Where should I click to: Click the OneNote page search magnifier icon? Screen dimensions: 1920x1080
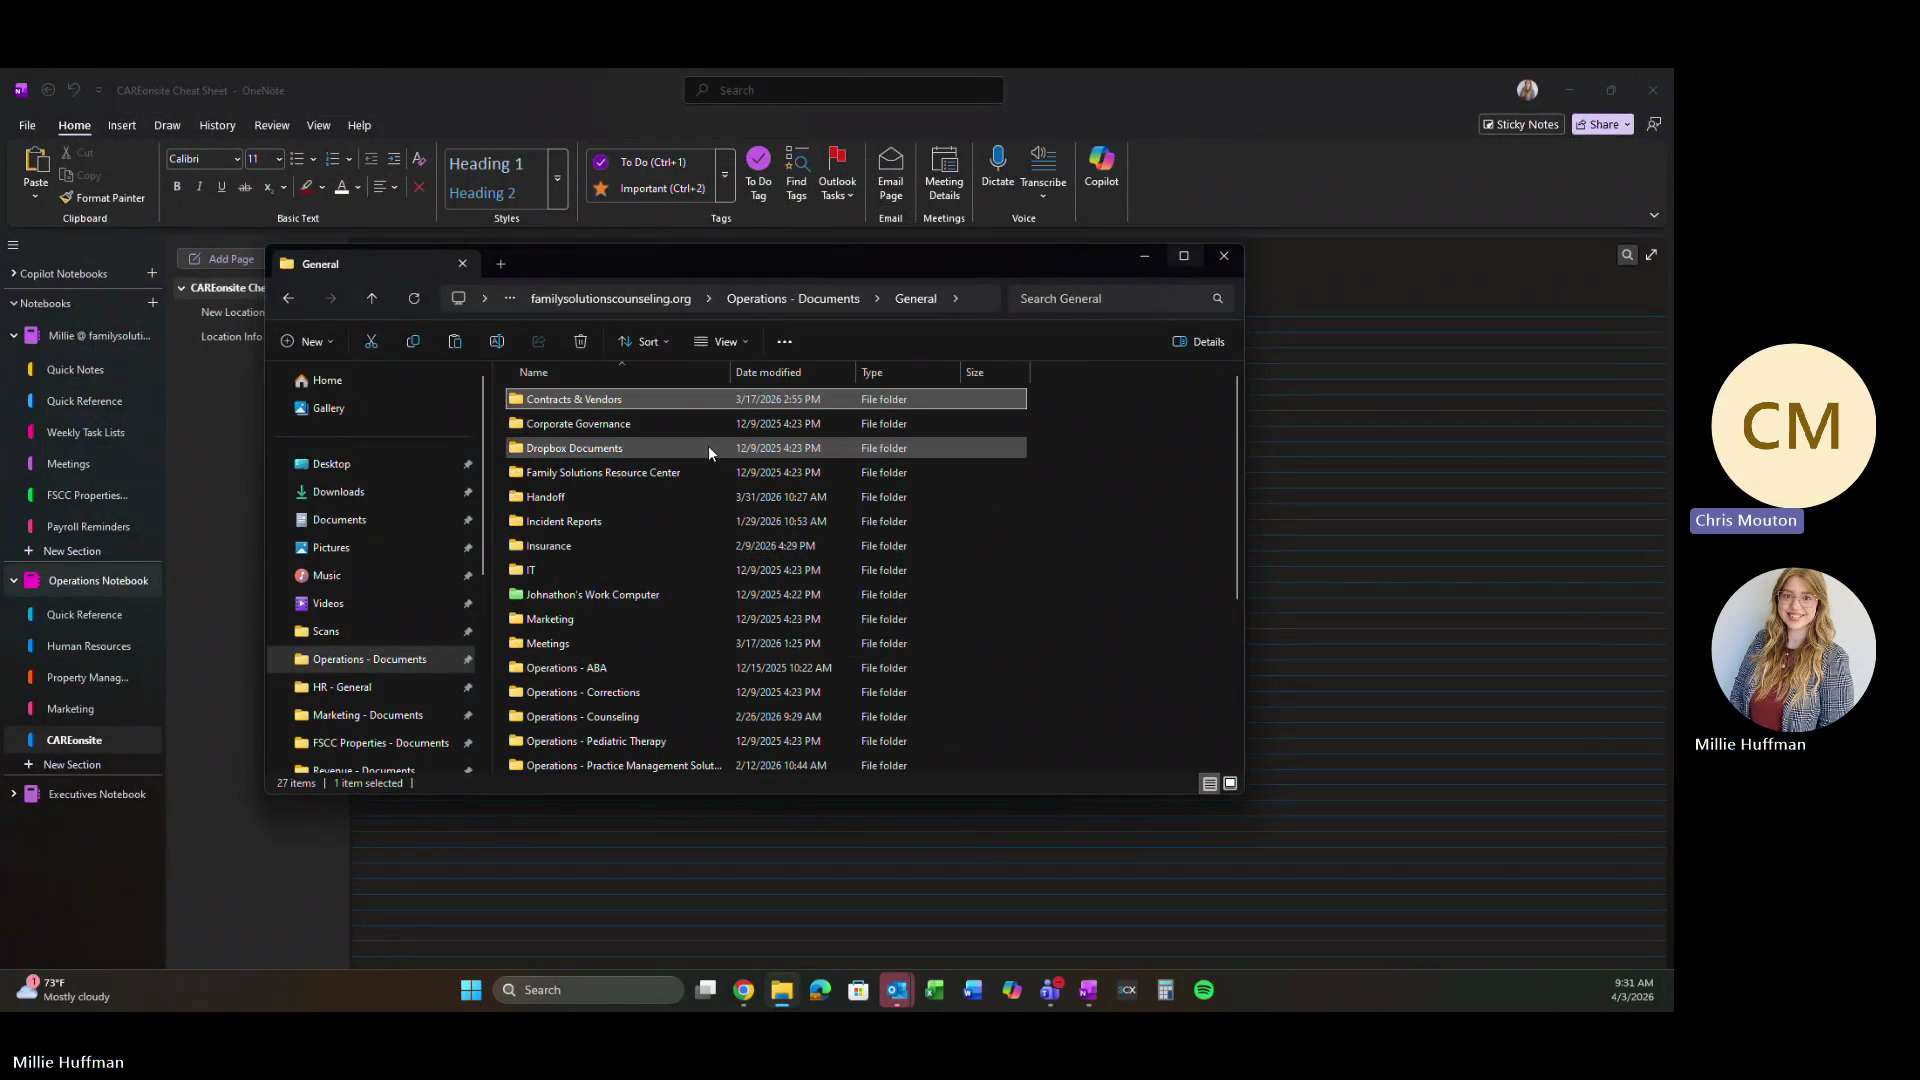click(x=1627, y=255)
